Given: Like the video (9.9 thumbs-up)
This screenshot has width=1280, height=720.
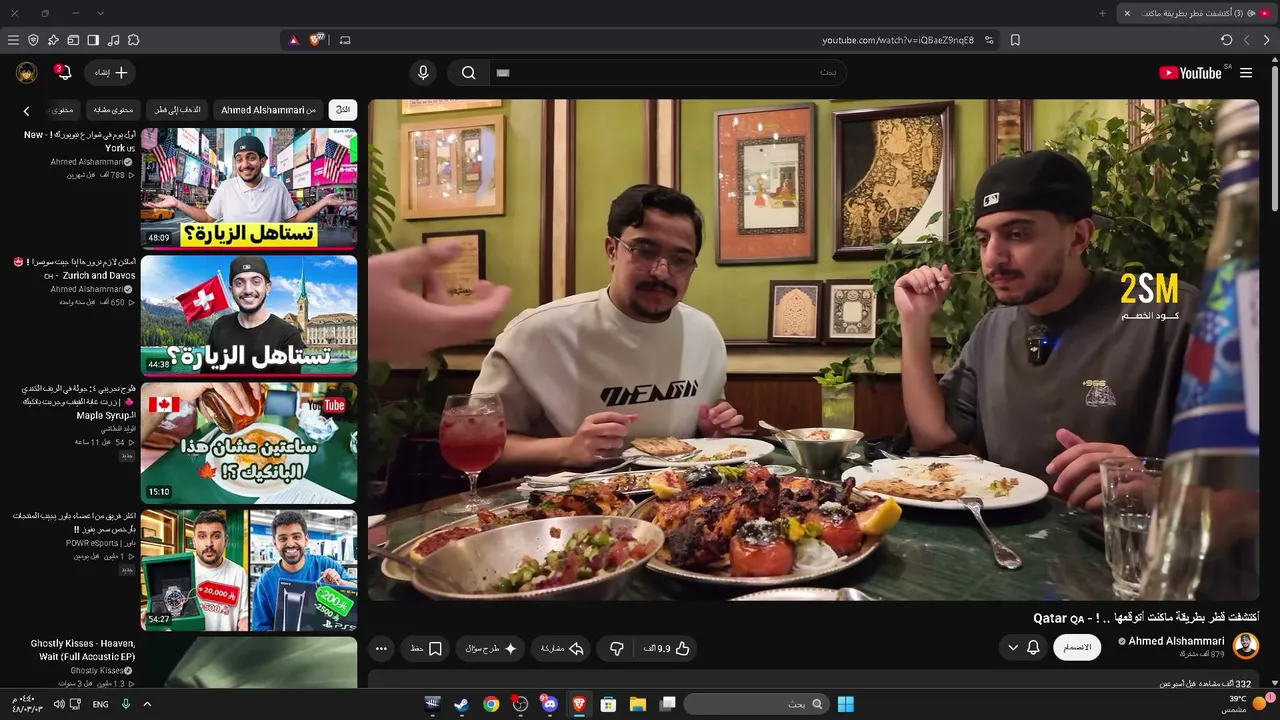Looking at the screenshot, I should pos(667,649).
